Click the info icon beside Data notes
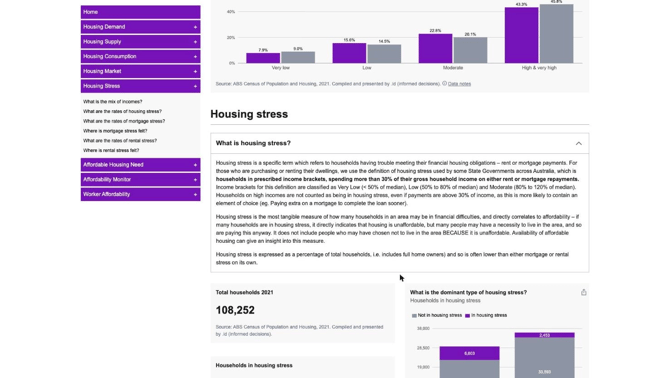This screenshot has height=378, width=670. [444, 83]
